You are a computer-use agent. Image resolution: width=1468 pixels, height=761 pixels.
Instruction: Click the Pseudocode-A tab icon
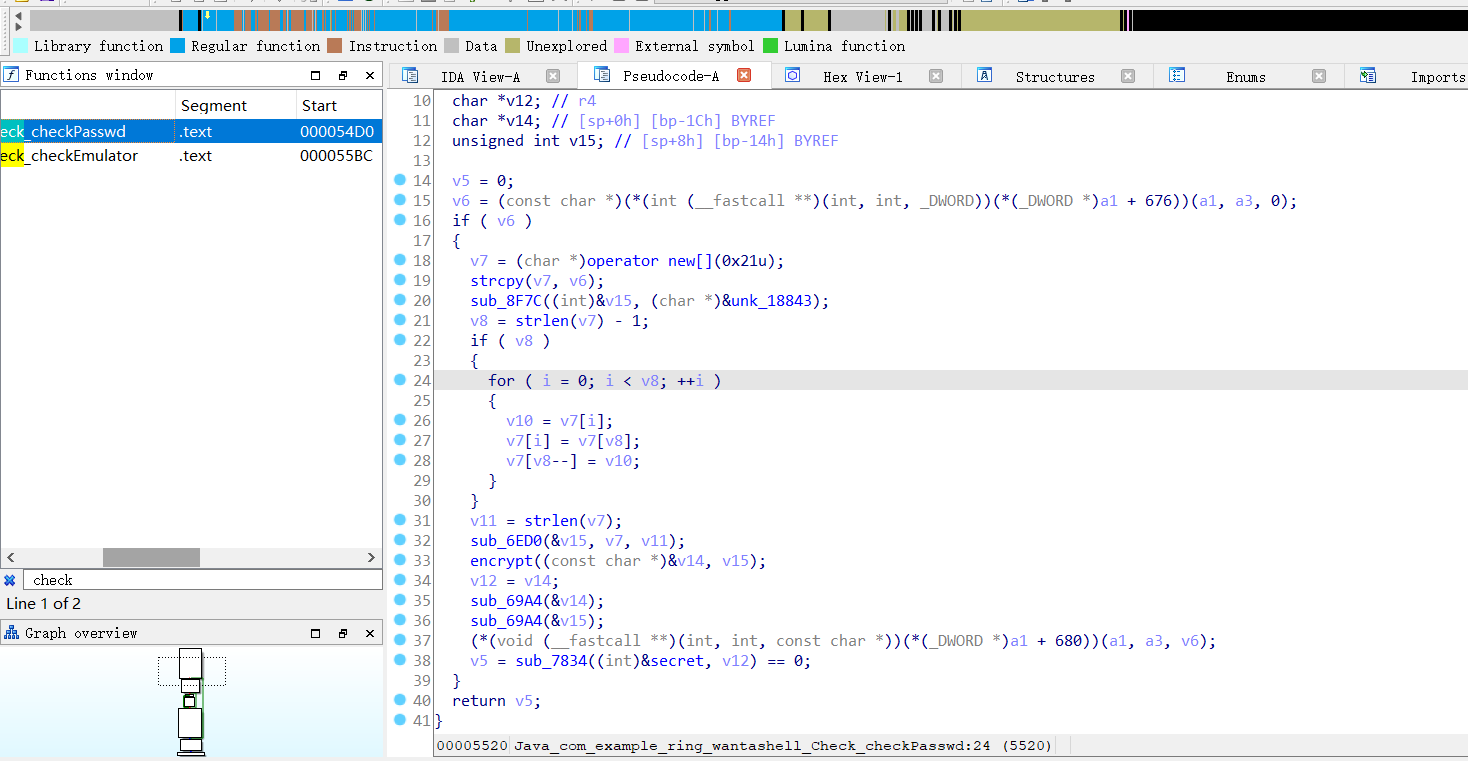(601, 75)
